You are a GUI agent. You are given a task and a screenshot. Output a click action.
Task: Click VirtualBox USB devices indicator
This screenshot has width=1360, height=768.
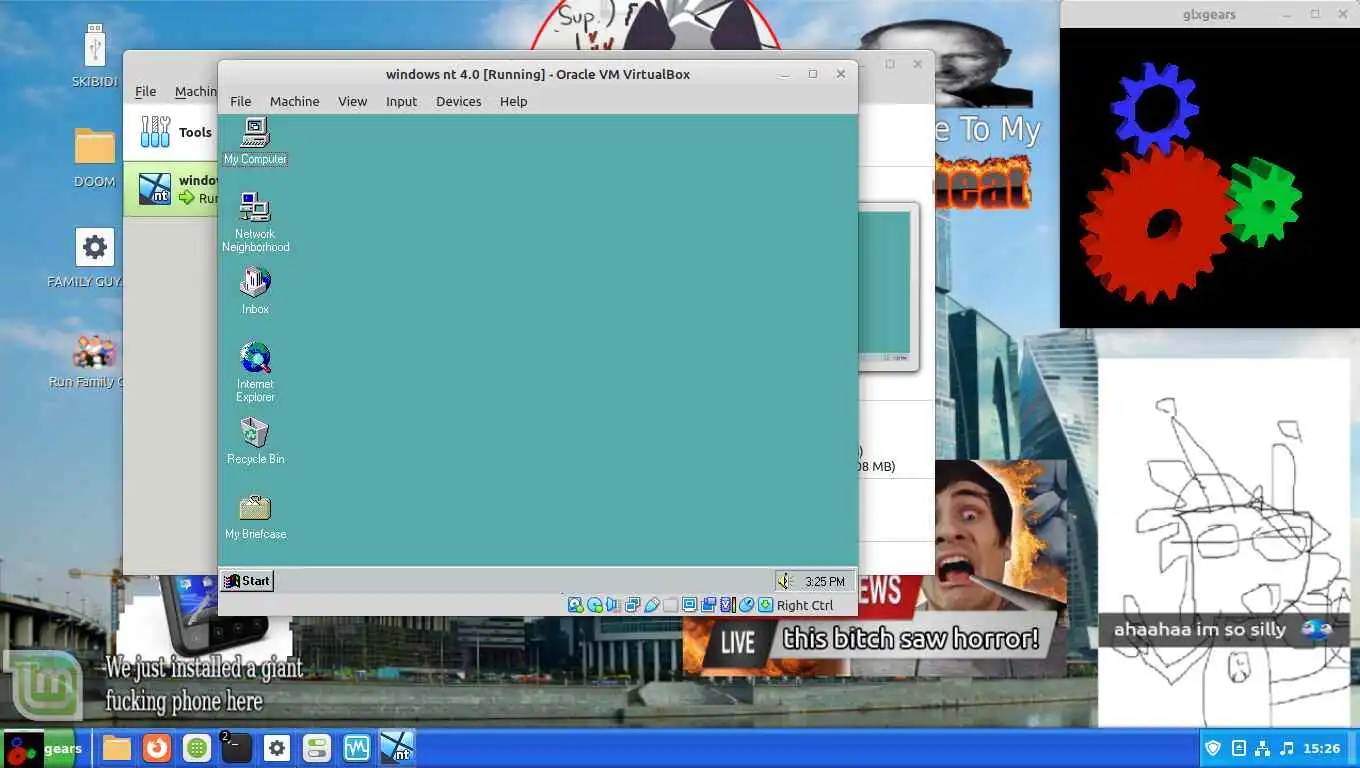click(652, 605)
